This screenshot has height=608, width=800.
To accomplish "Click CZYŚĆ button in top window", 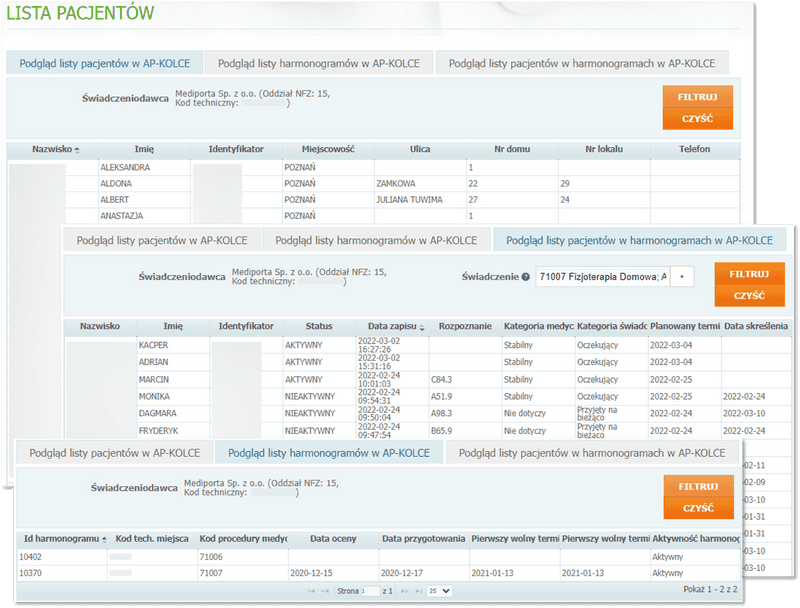I will pos(697,119).
